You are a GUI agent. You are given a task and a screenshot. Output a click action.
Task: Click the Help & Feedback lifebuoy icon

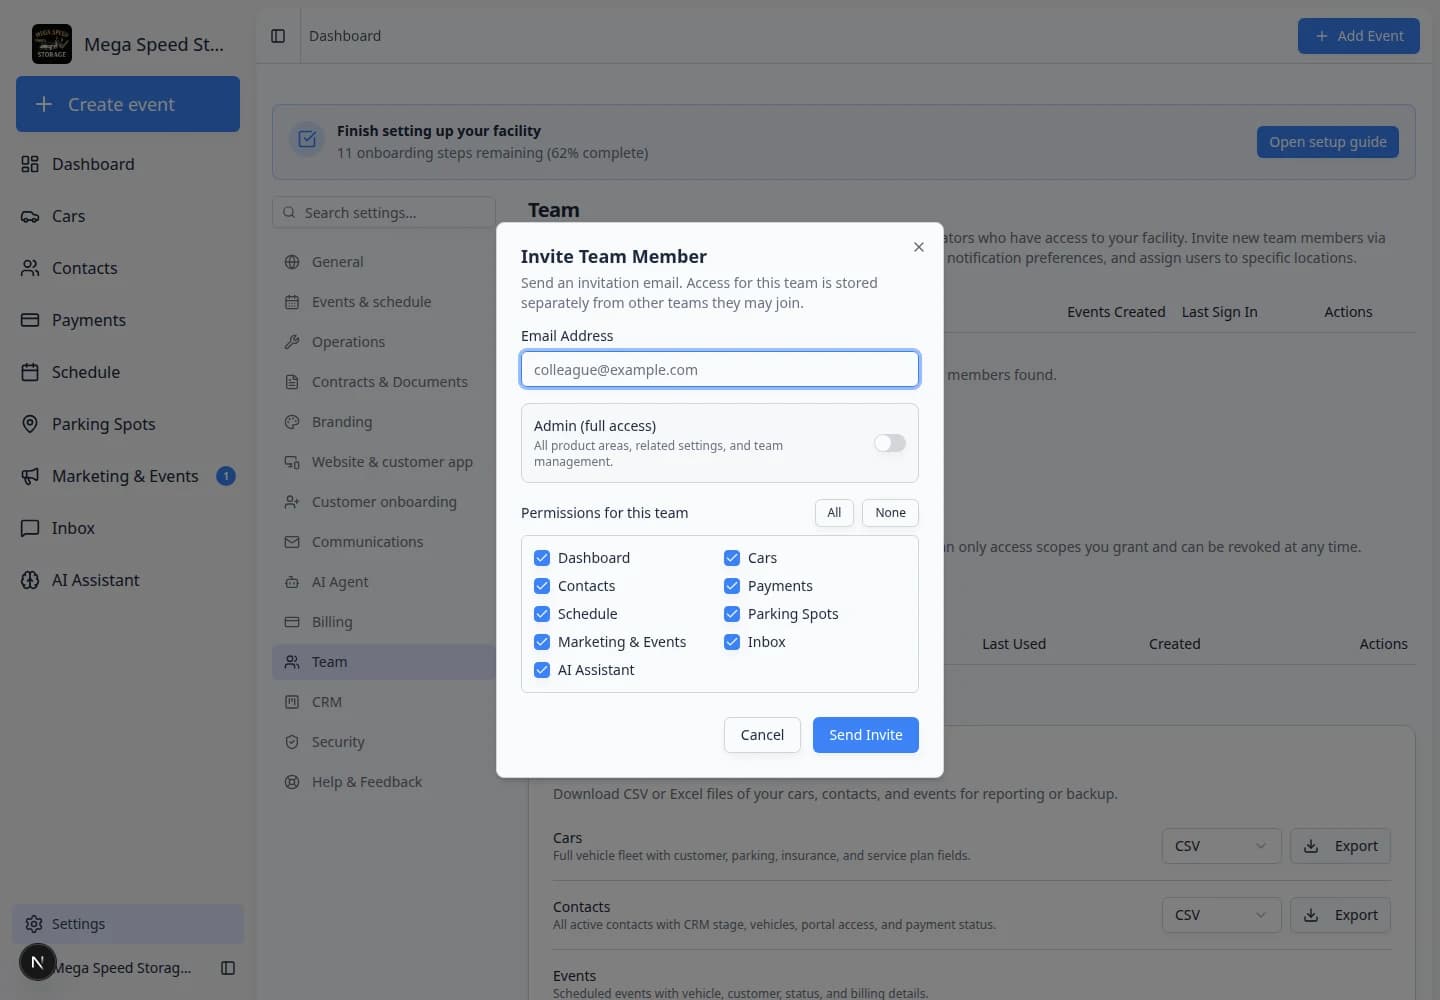pos(292,782)
